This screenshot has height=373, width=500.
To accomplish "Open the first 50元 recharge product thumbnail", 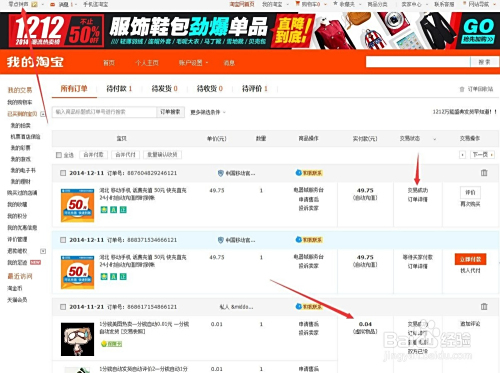I will coord(77,205).
